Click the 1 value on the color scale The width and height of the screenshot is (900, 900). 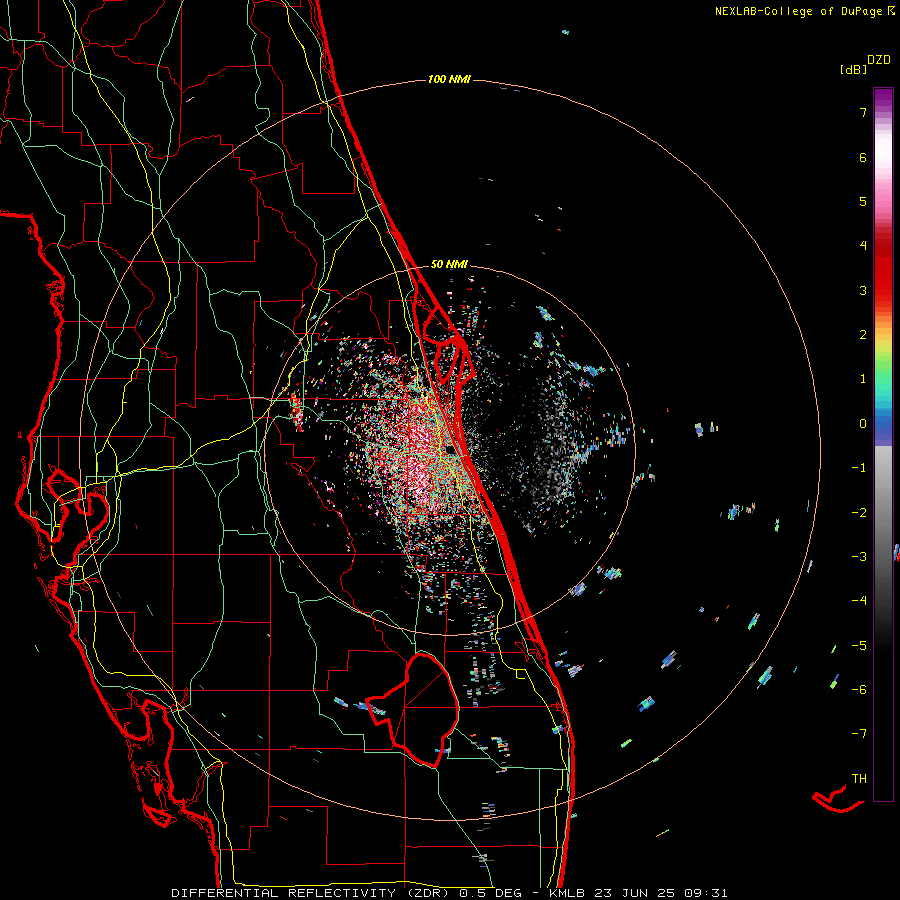(x=863, y=379)
